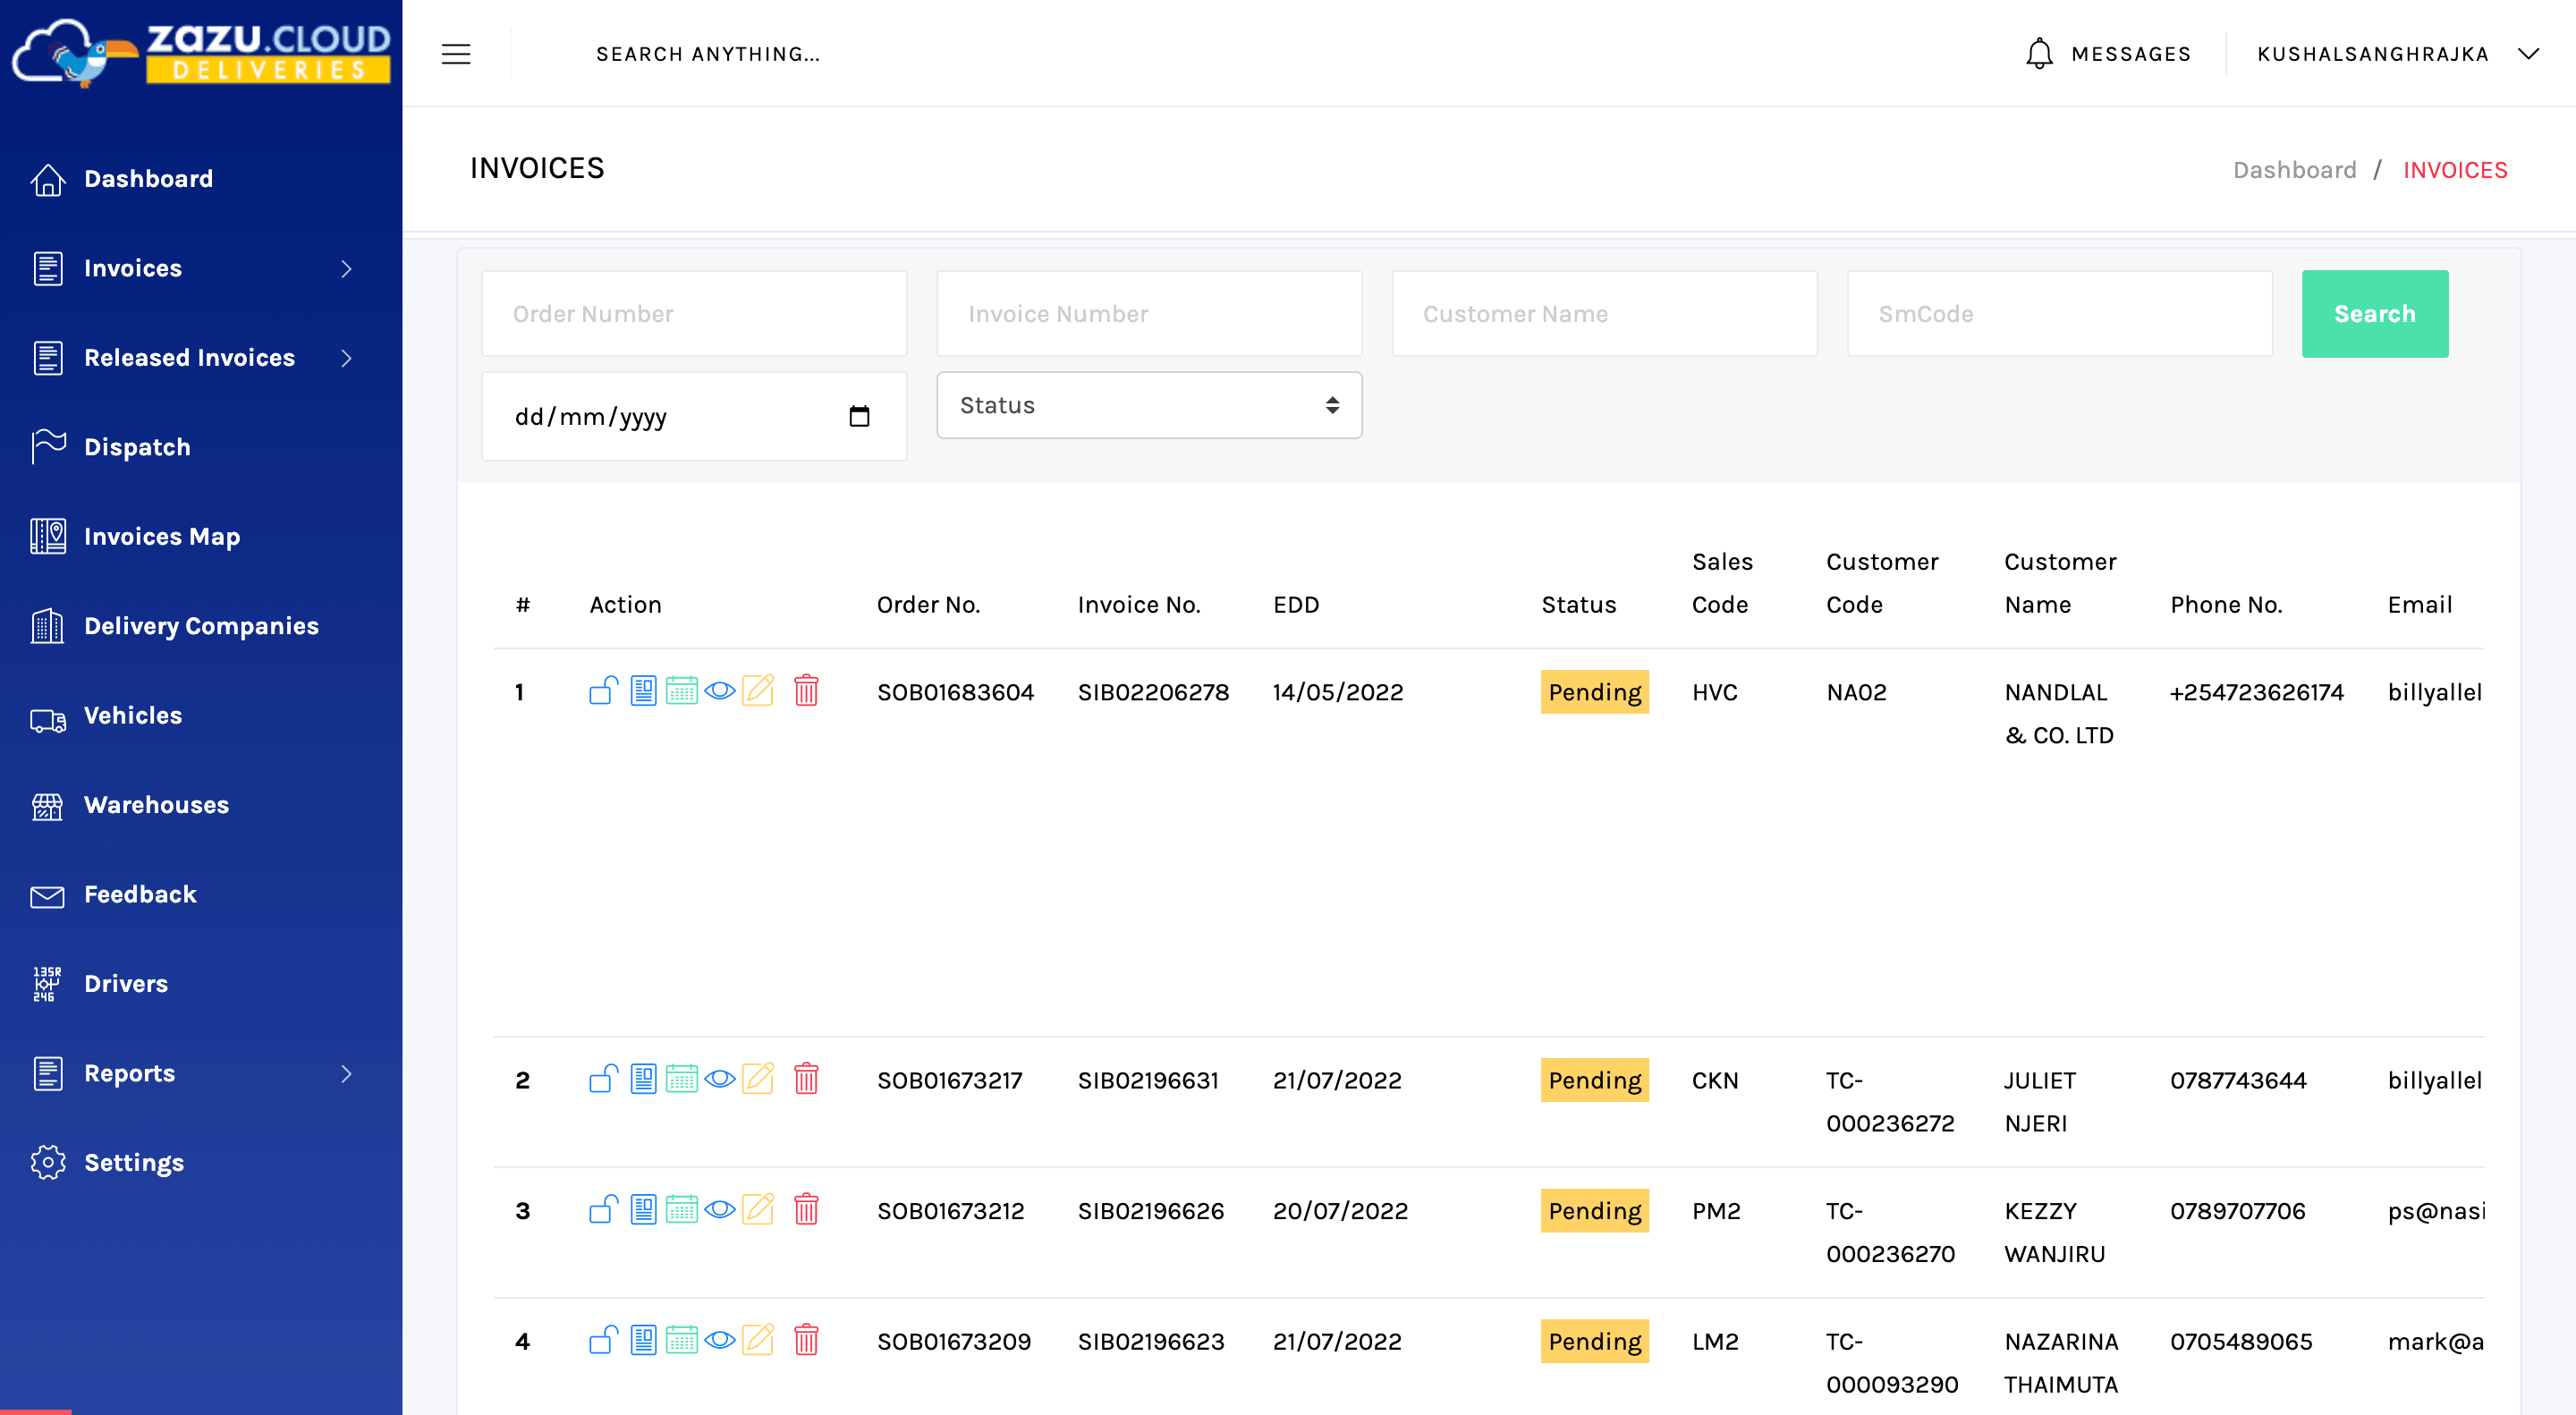Viewport: 2576px width, 1415px height.
Task: Click the Customer Name input field
Action: (1604, 314)
